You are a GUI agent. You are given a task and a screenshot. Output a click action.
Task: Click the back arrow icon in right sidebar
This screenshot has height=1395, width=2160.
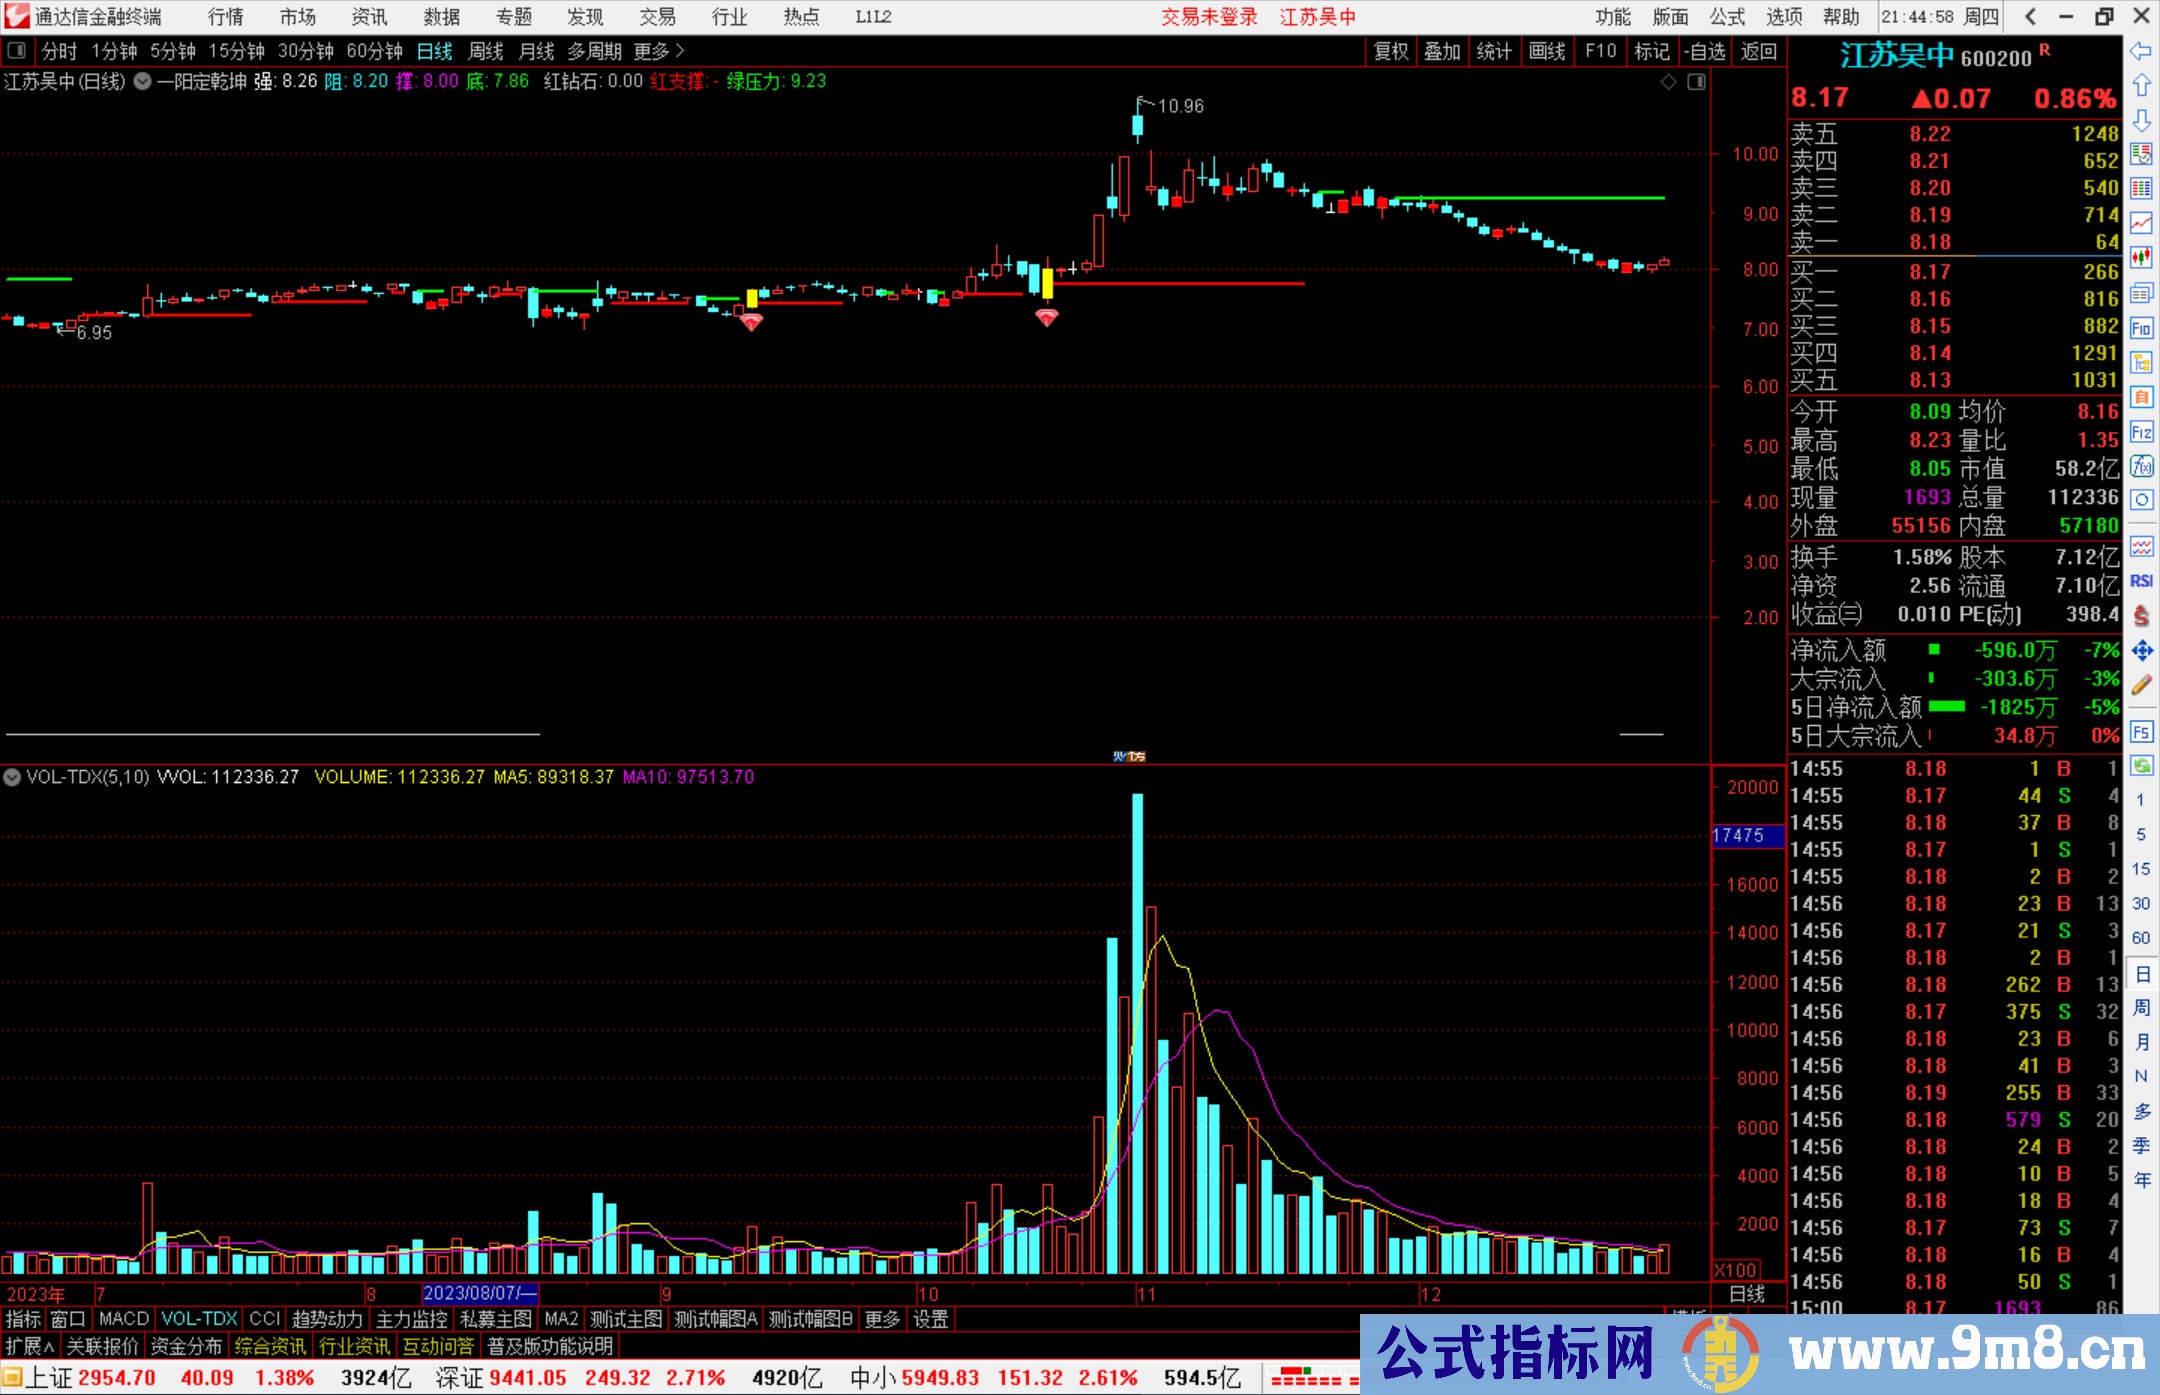click(2141, 51)
